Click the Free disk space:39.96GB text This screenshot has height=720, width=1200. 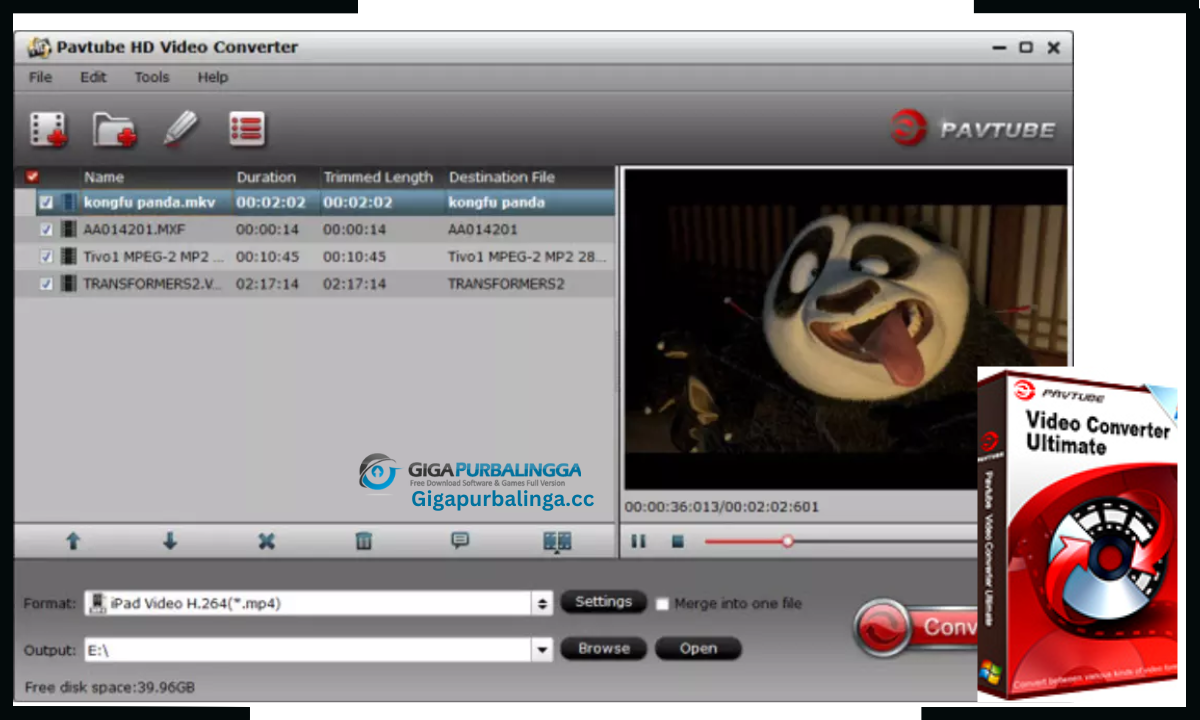pos(110,688)
